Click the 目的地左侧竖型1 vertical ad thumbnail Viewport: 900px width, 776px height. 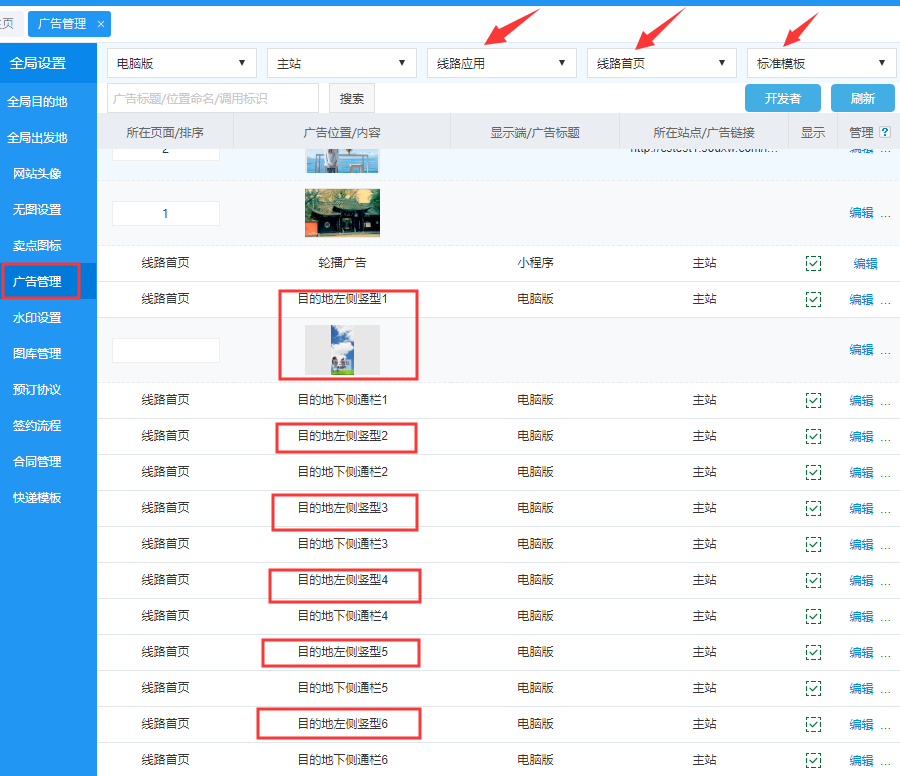pyautogui.click(x=342, y=350)
